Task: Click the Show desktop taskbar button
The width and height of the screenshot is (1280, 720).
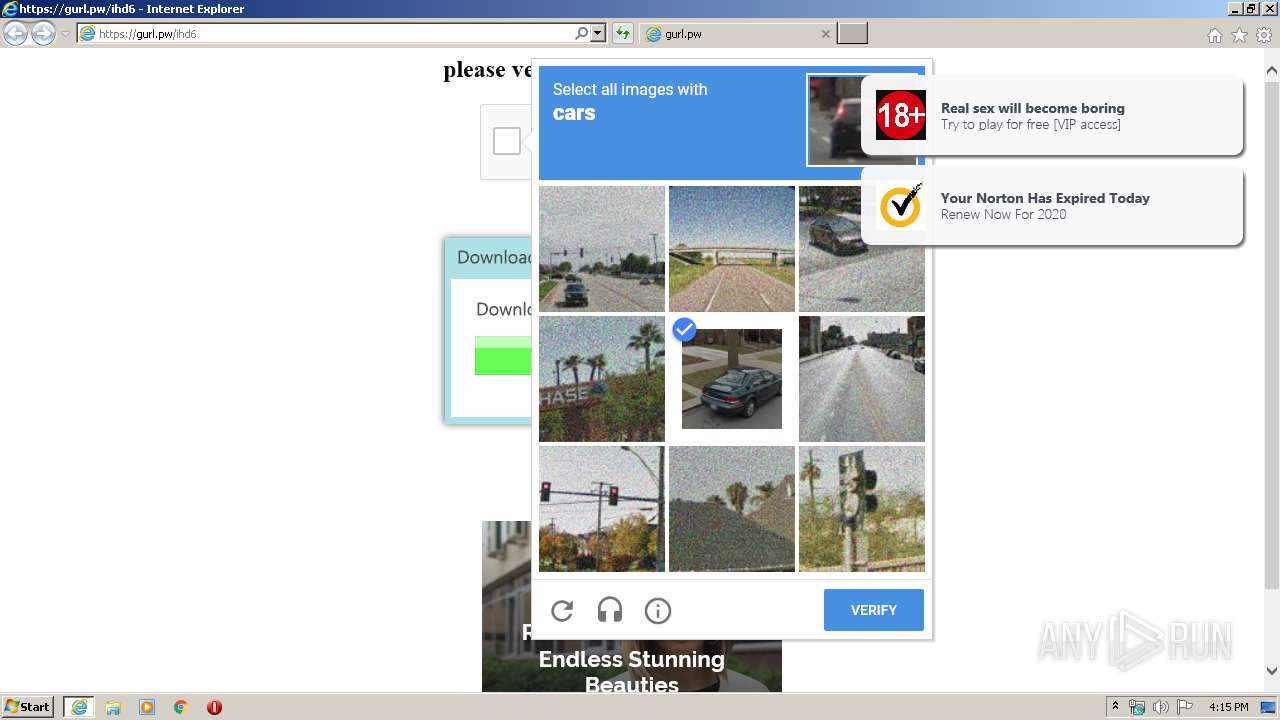Action: [x=1269, y=707]
